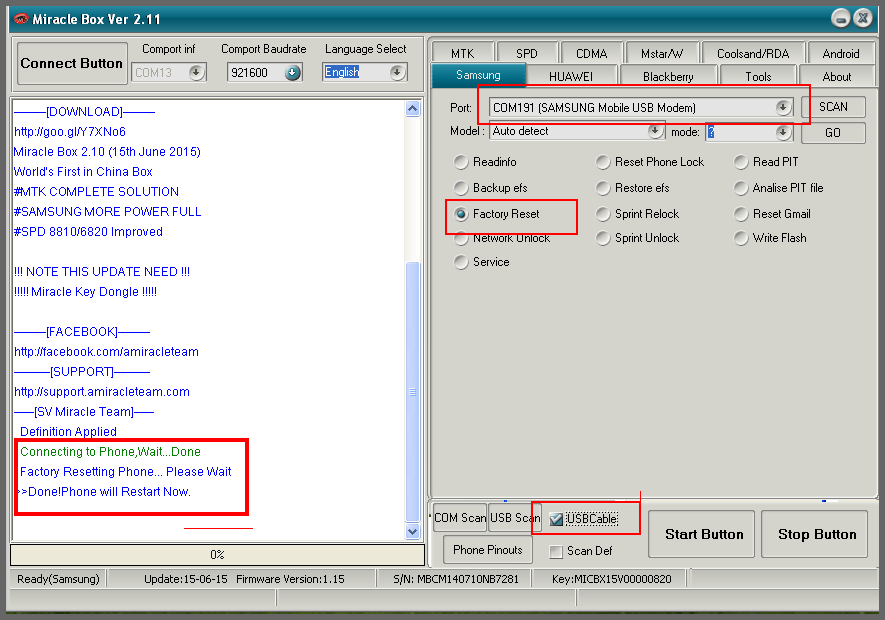Click the Ready(Samsung) status bar entry
This screenshot has width=885, height=620.
pos(58,579)
